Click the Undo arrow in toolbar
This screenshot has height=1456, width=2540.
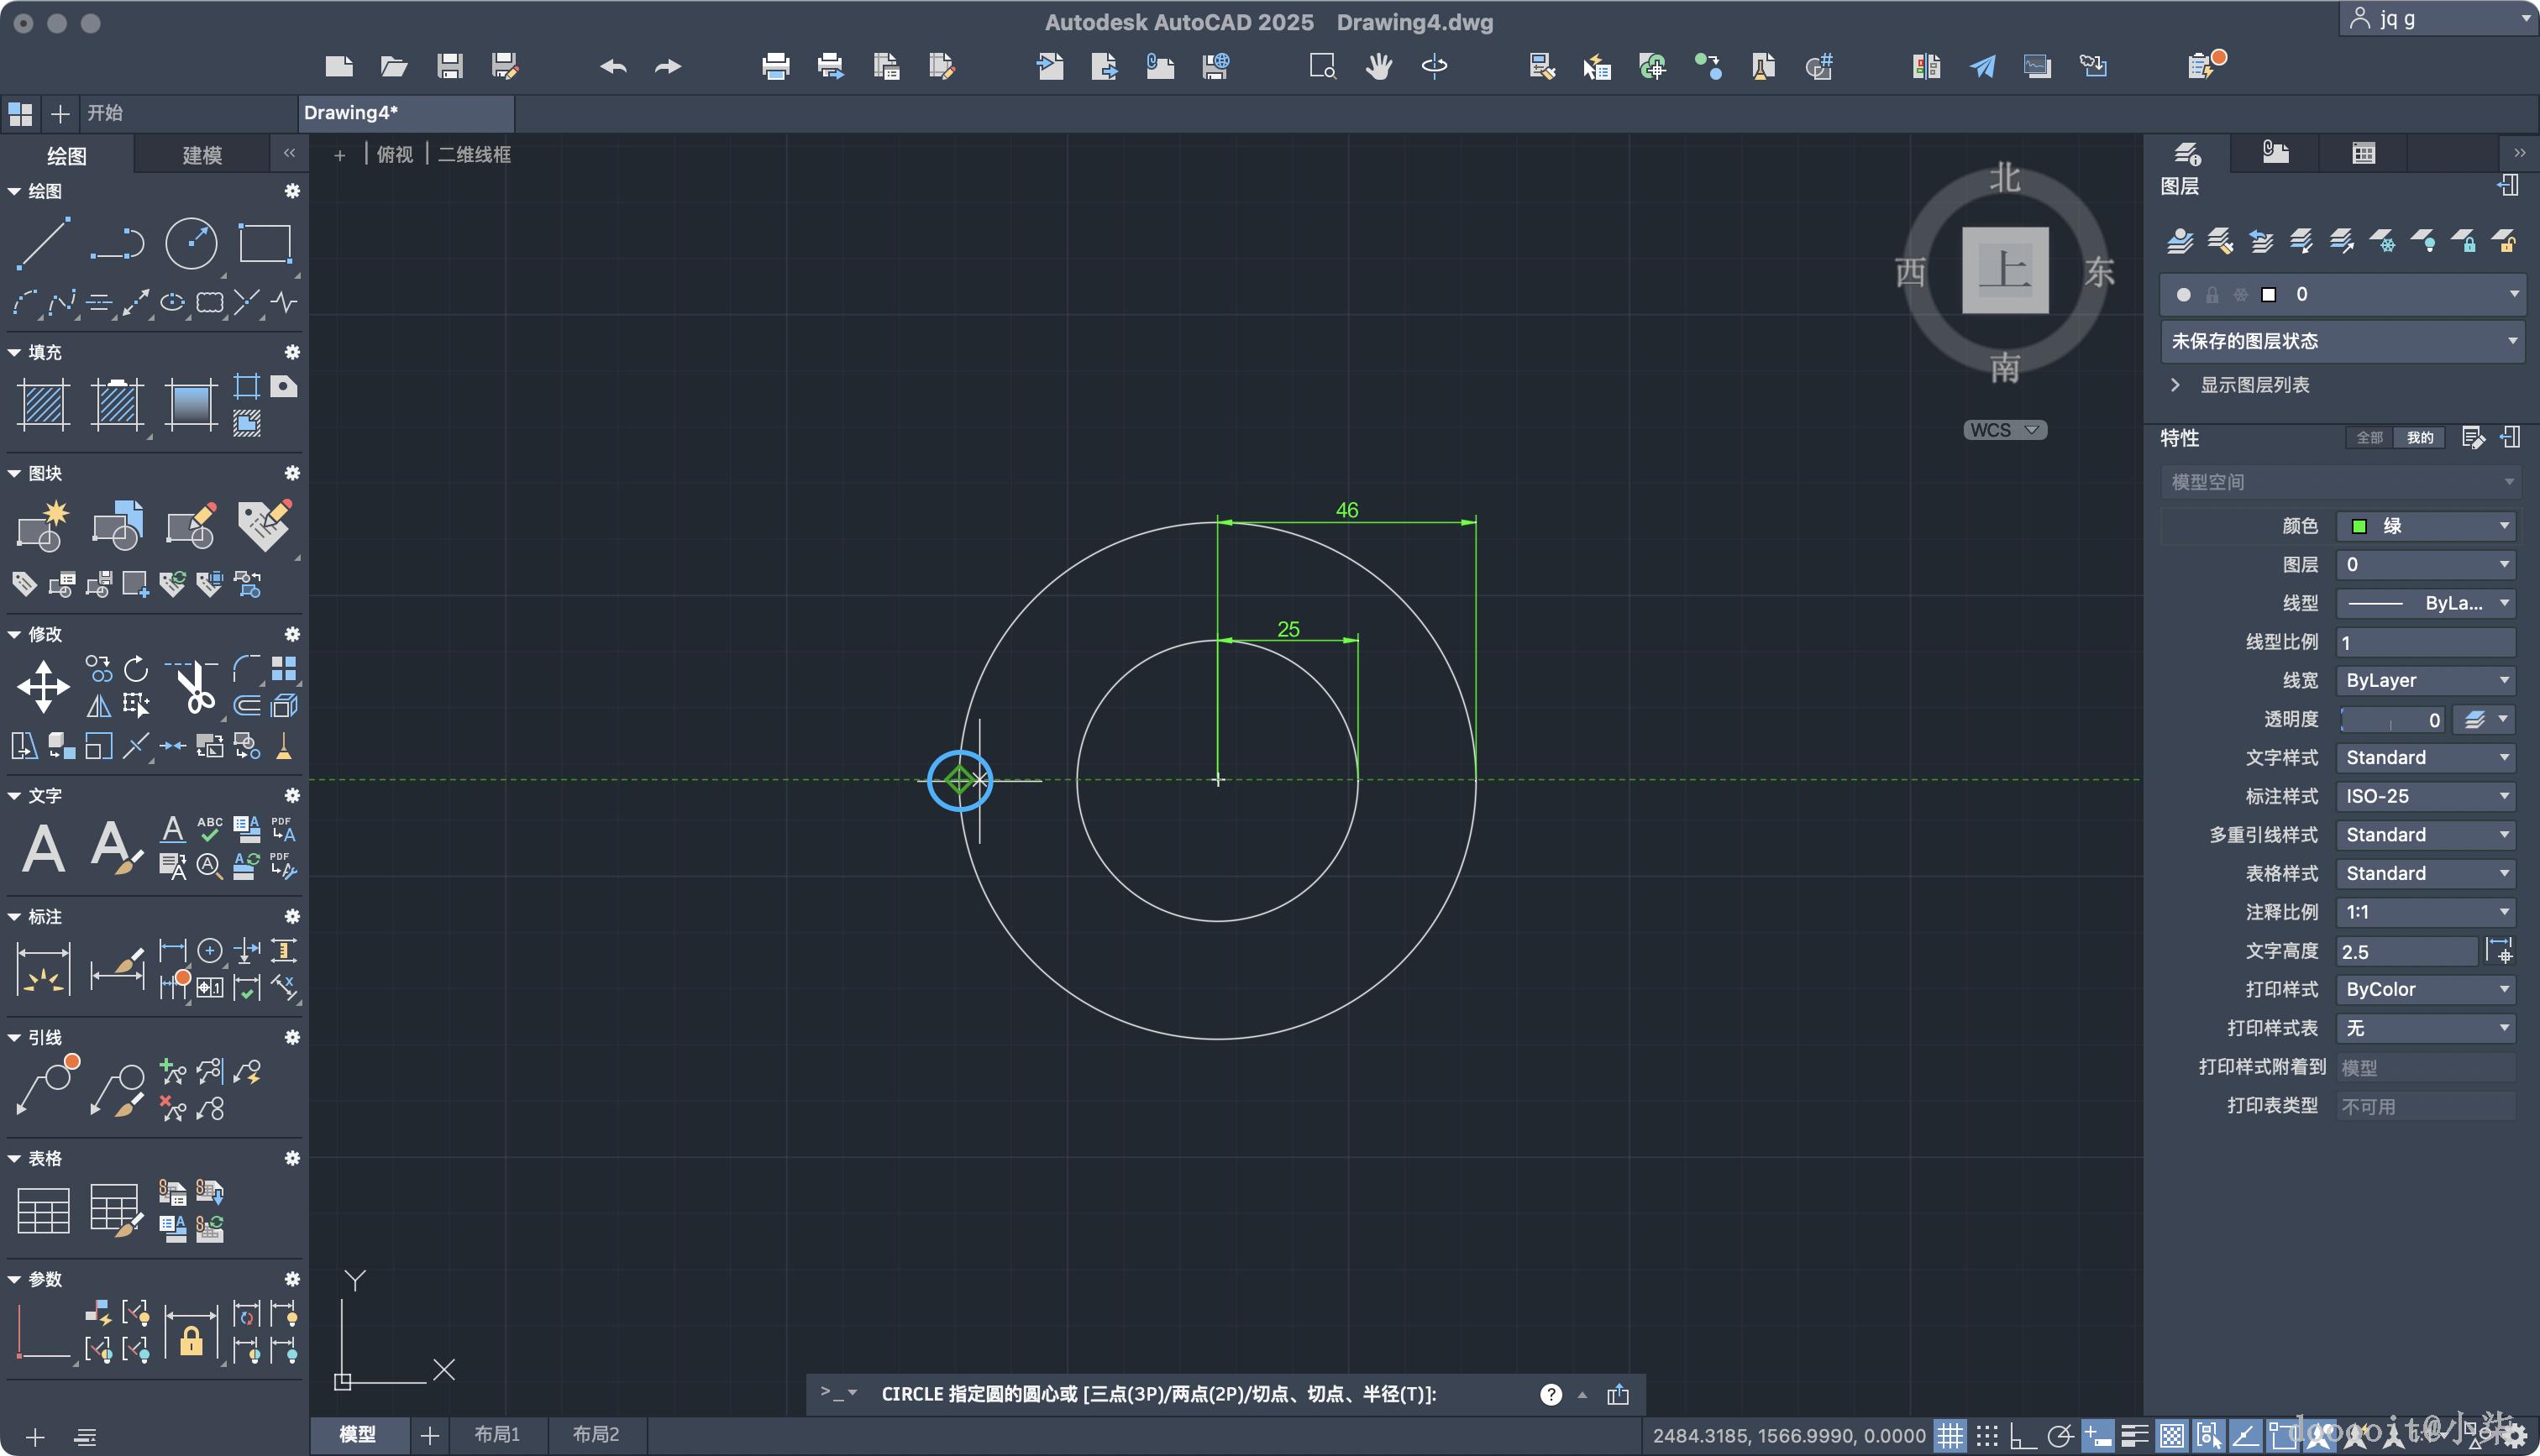click(613, 67)
